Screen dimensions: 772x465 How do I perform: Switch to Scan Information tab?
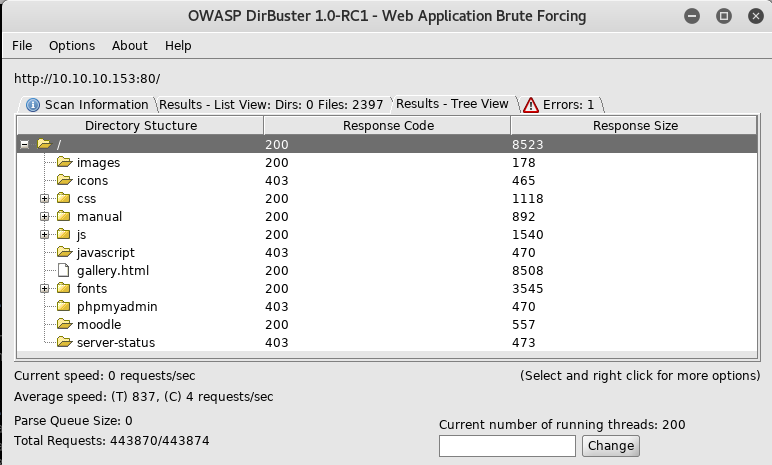[87, 104]
